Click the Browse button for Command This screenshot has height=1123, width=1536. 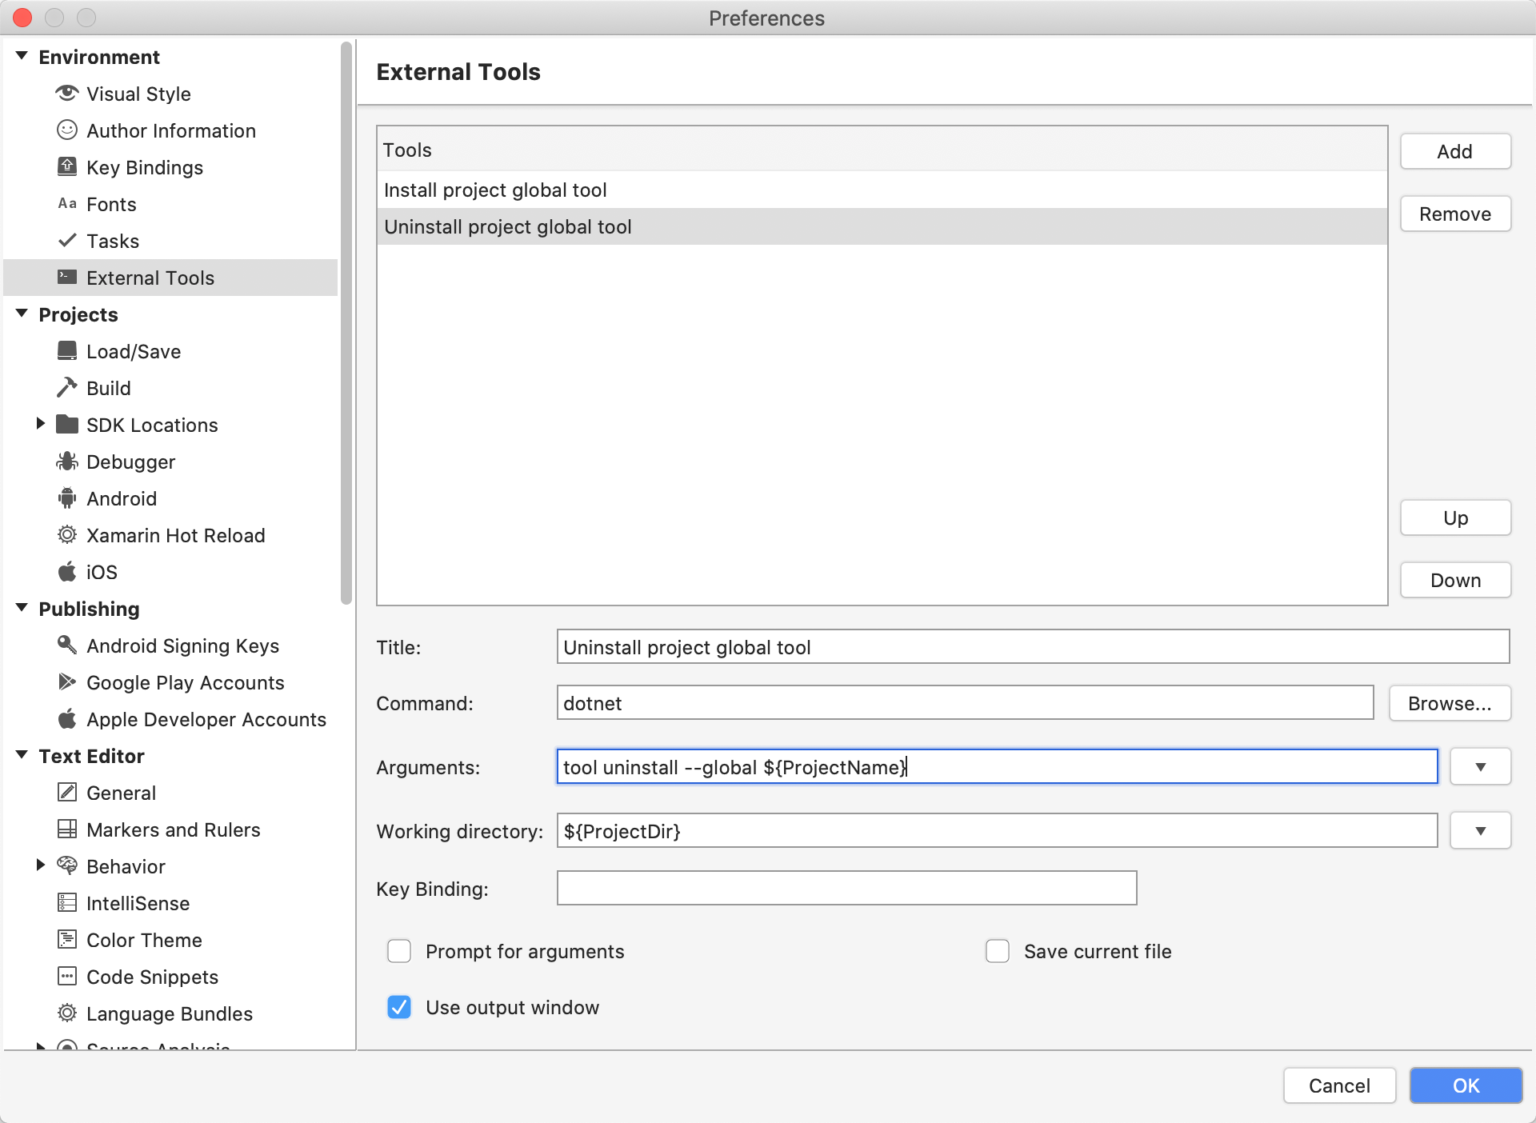click(x=1449, y=703)
